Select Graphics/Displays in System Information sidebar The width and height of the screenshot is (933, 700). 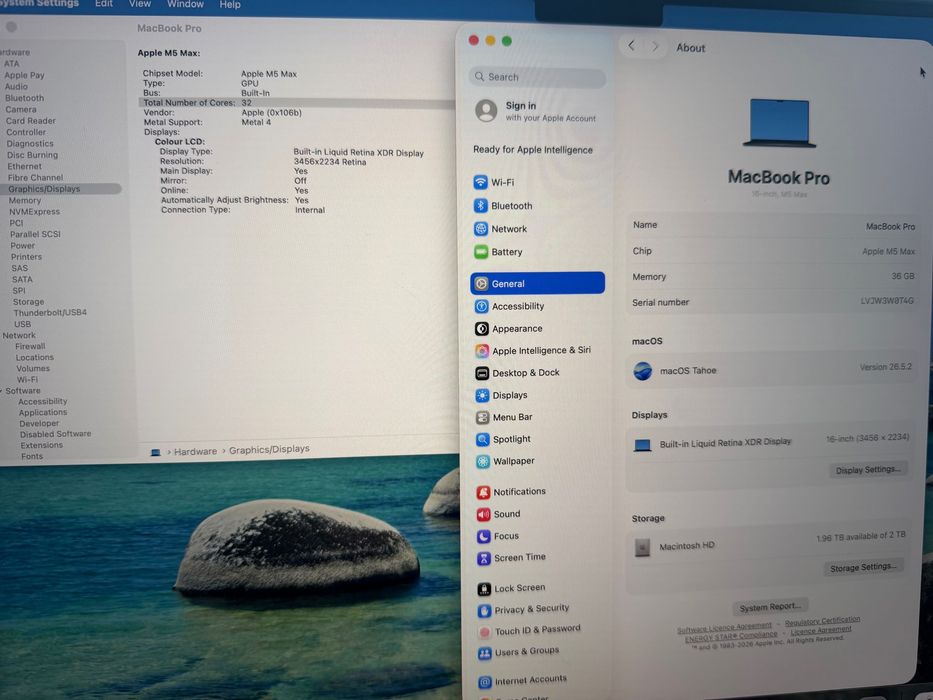point(44,189)
